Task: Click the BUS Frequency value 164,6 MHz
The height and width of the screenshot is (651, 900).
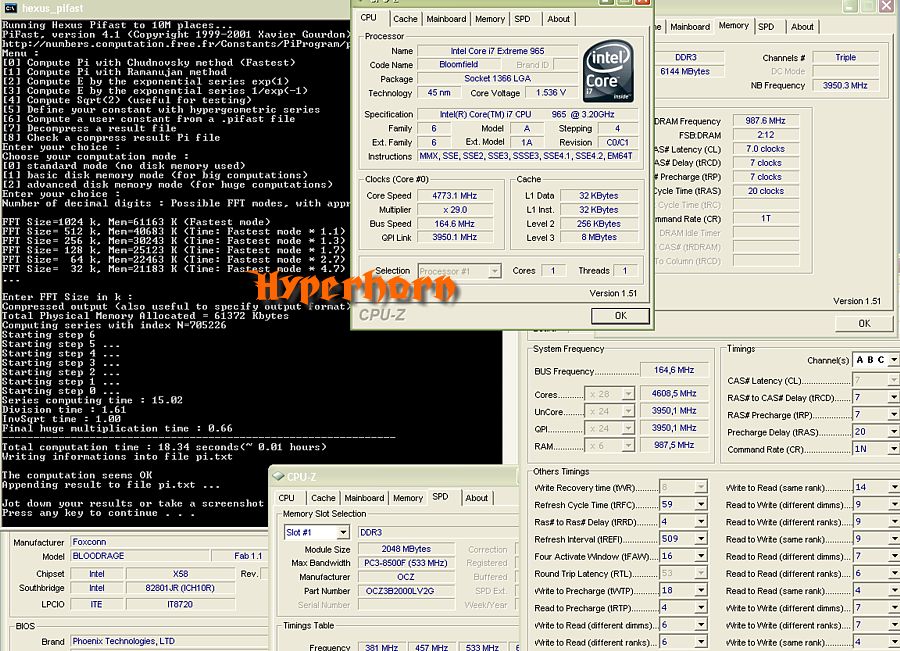Action: [674, 370]
